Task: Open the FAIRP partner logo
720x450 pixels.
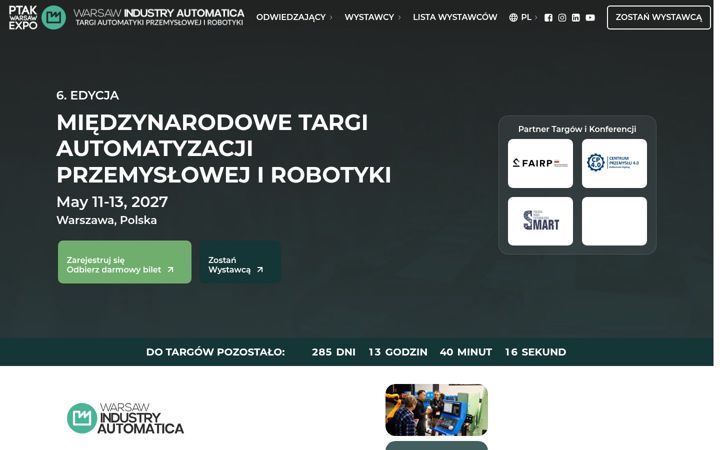Action: pos(540,163)
